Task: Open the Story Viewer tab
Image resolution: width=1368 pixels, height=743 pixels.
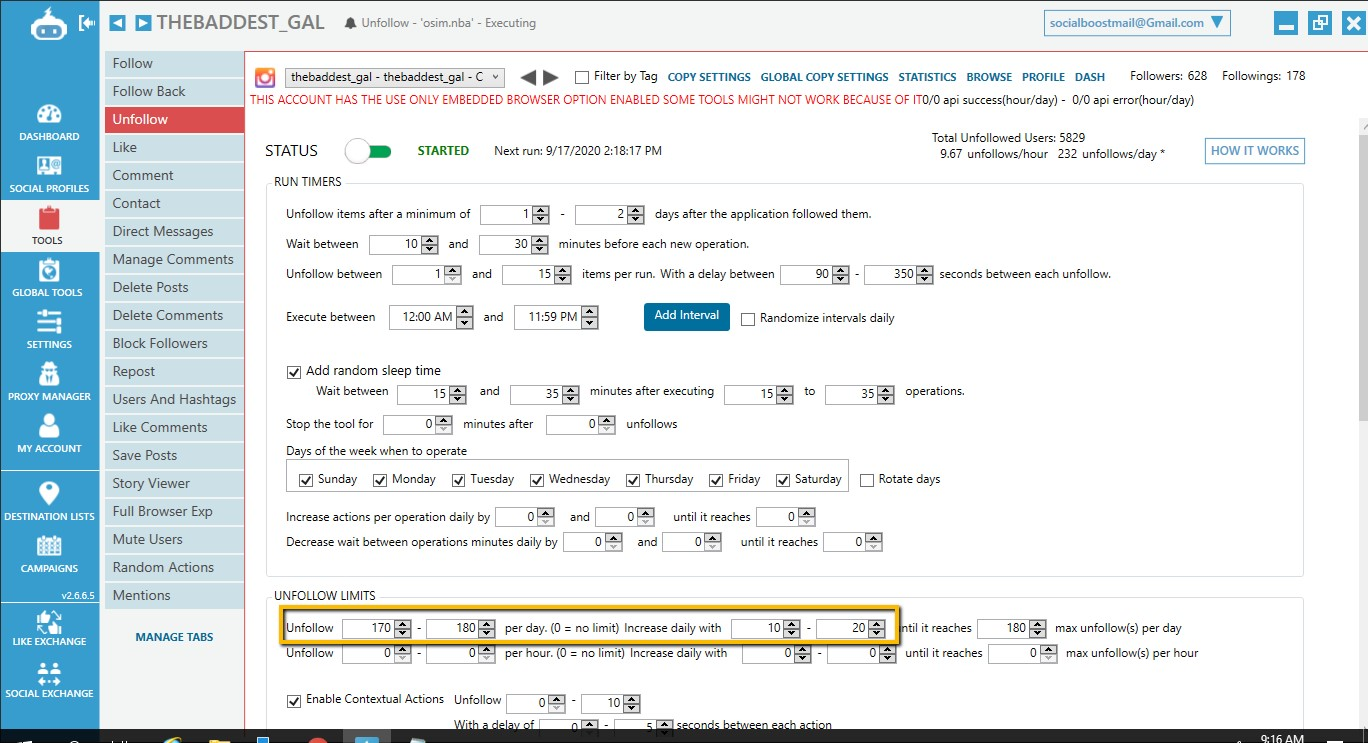Action: click(174, 483)
